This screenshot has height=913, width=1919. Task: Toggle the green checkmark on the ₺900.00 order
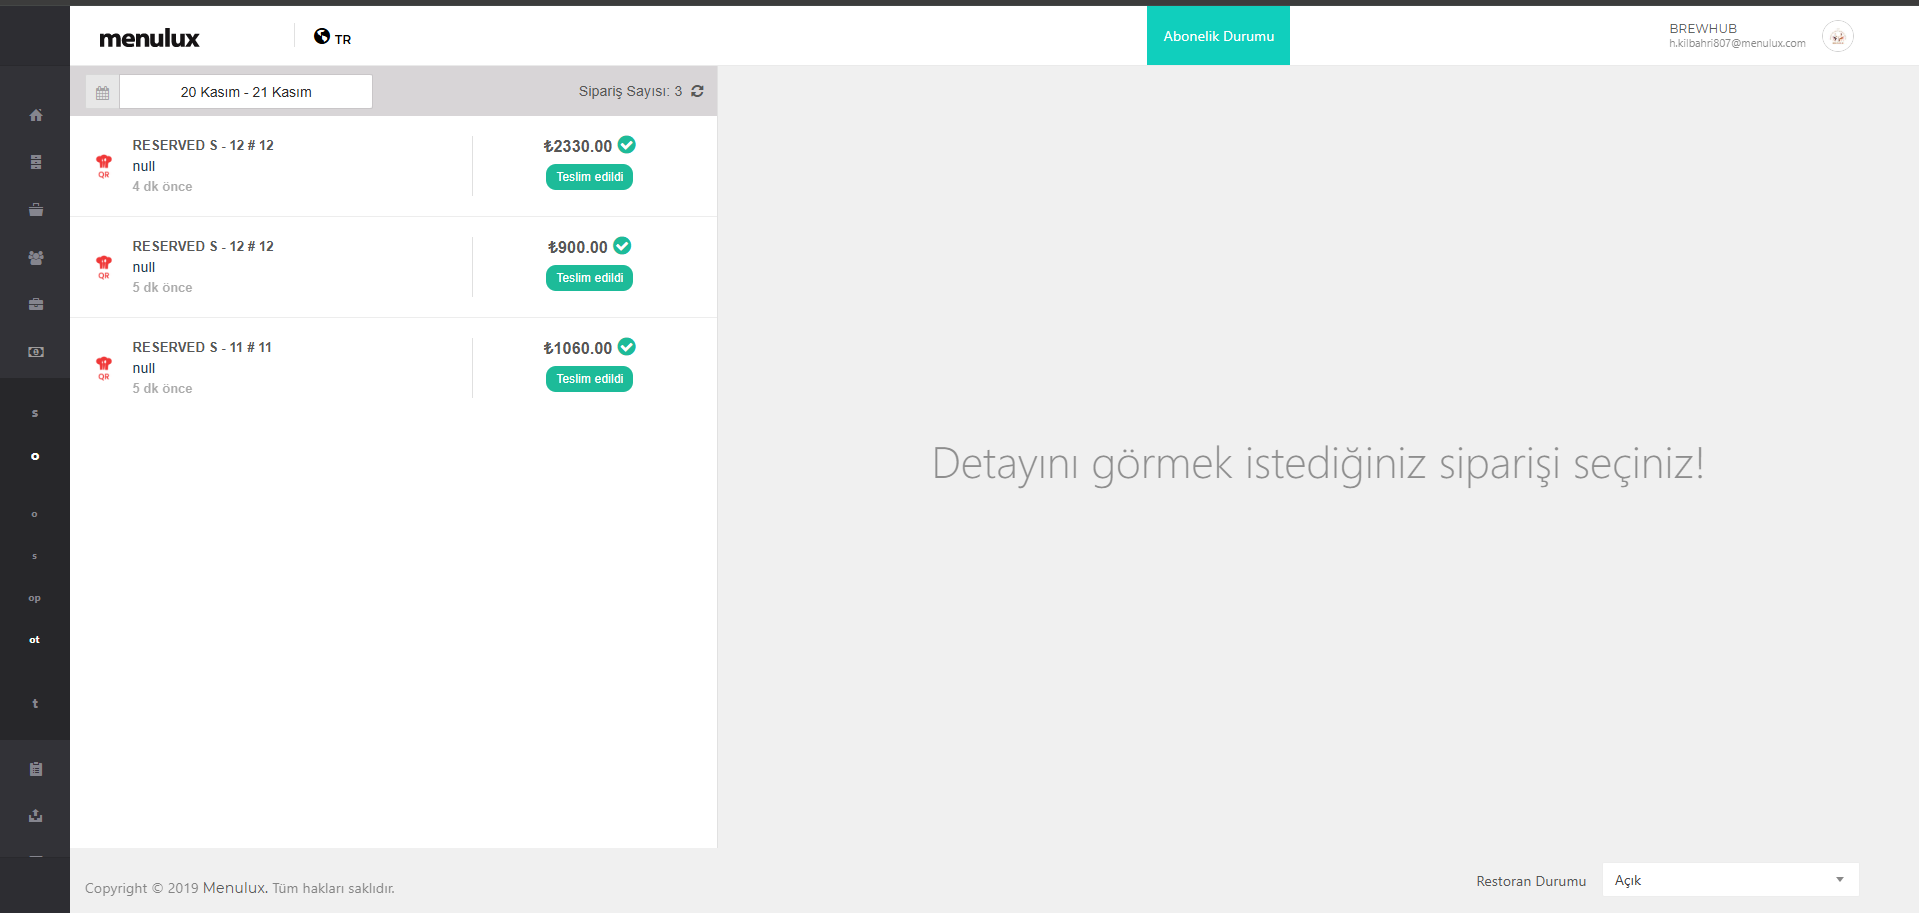pyautogui.click(x=622, y=246)
